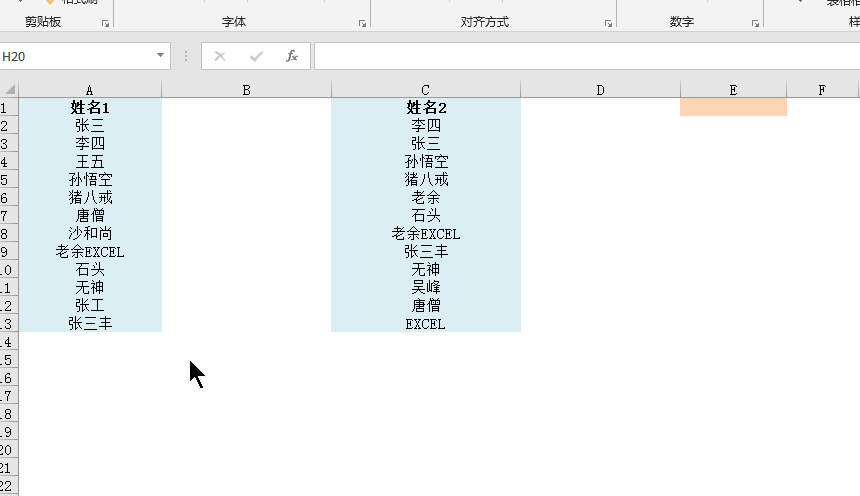Open the Insert Function fx dialog
Viewport: 860px width, 496px height.
click(x=292, y=56)
